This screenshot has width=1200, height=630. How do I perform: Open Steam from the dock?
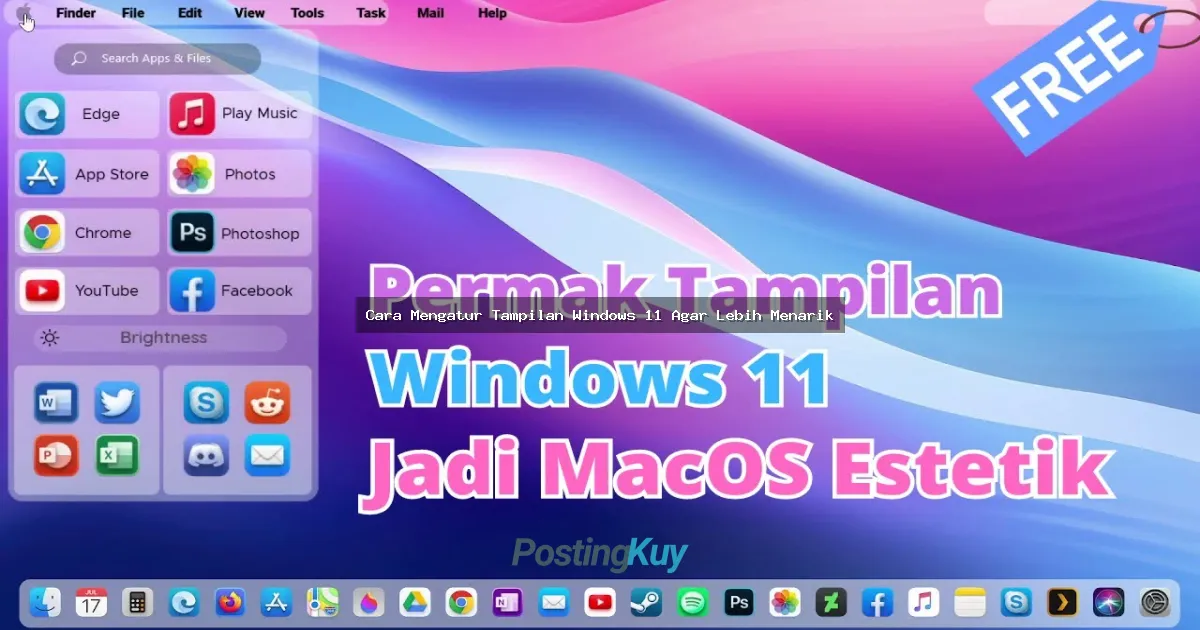pos(646,602)
